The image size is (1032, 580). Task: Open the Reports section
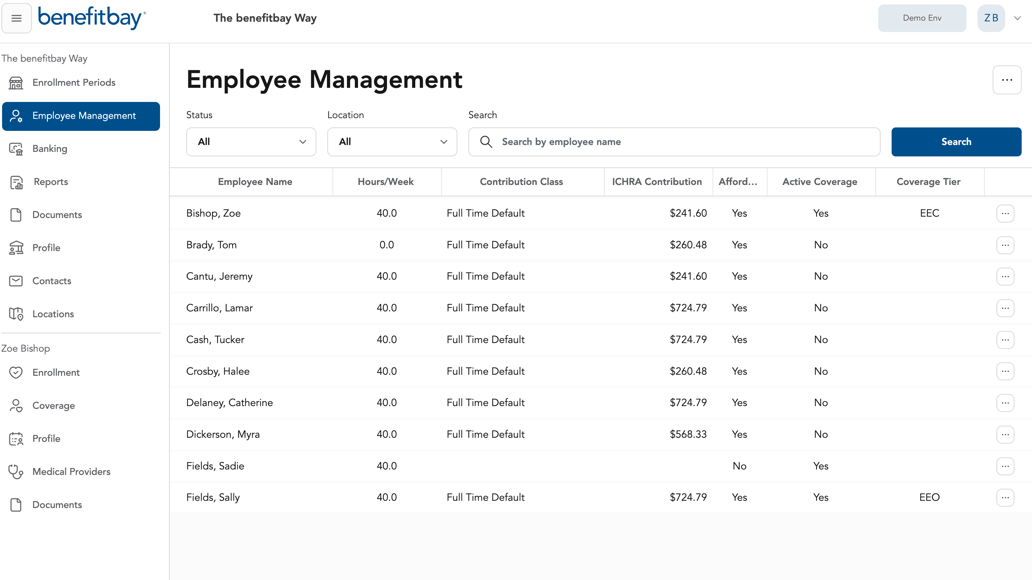point(50,182)
